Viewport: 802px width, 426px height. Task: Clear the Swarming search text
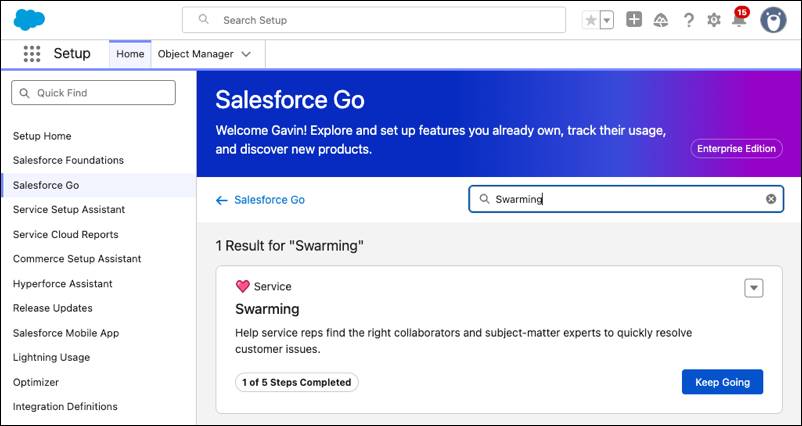[771, 199]
